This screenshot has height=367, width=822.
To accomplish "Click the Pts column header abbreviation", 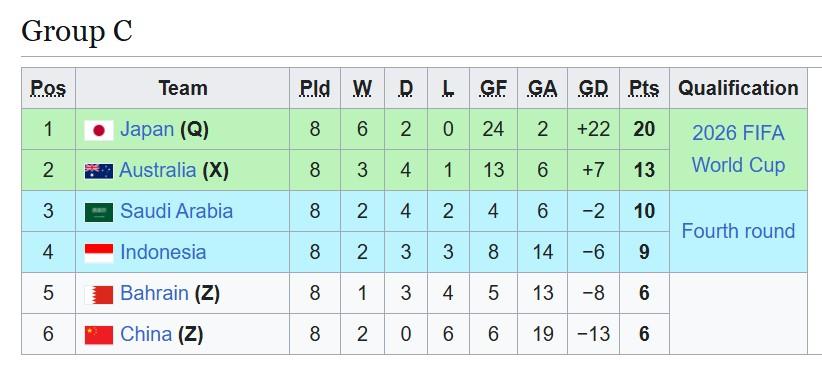I will pos(644,88).
